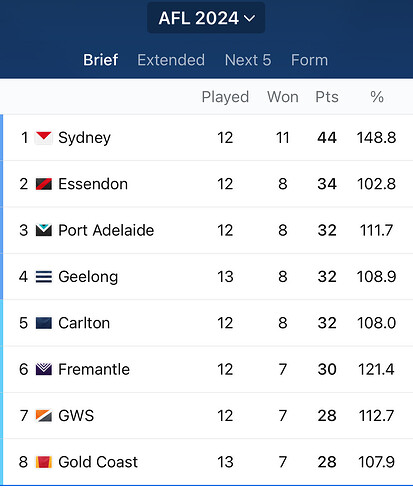Click the Sydney Swans team logo
The height and width of the screenshot is (500, 413).
(44, 138)
